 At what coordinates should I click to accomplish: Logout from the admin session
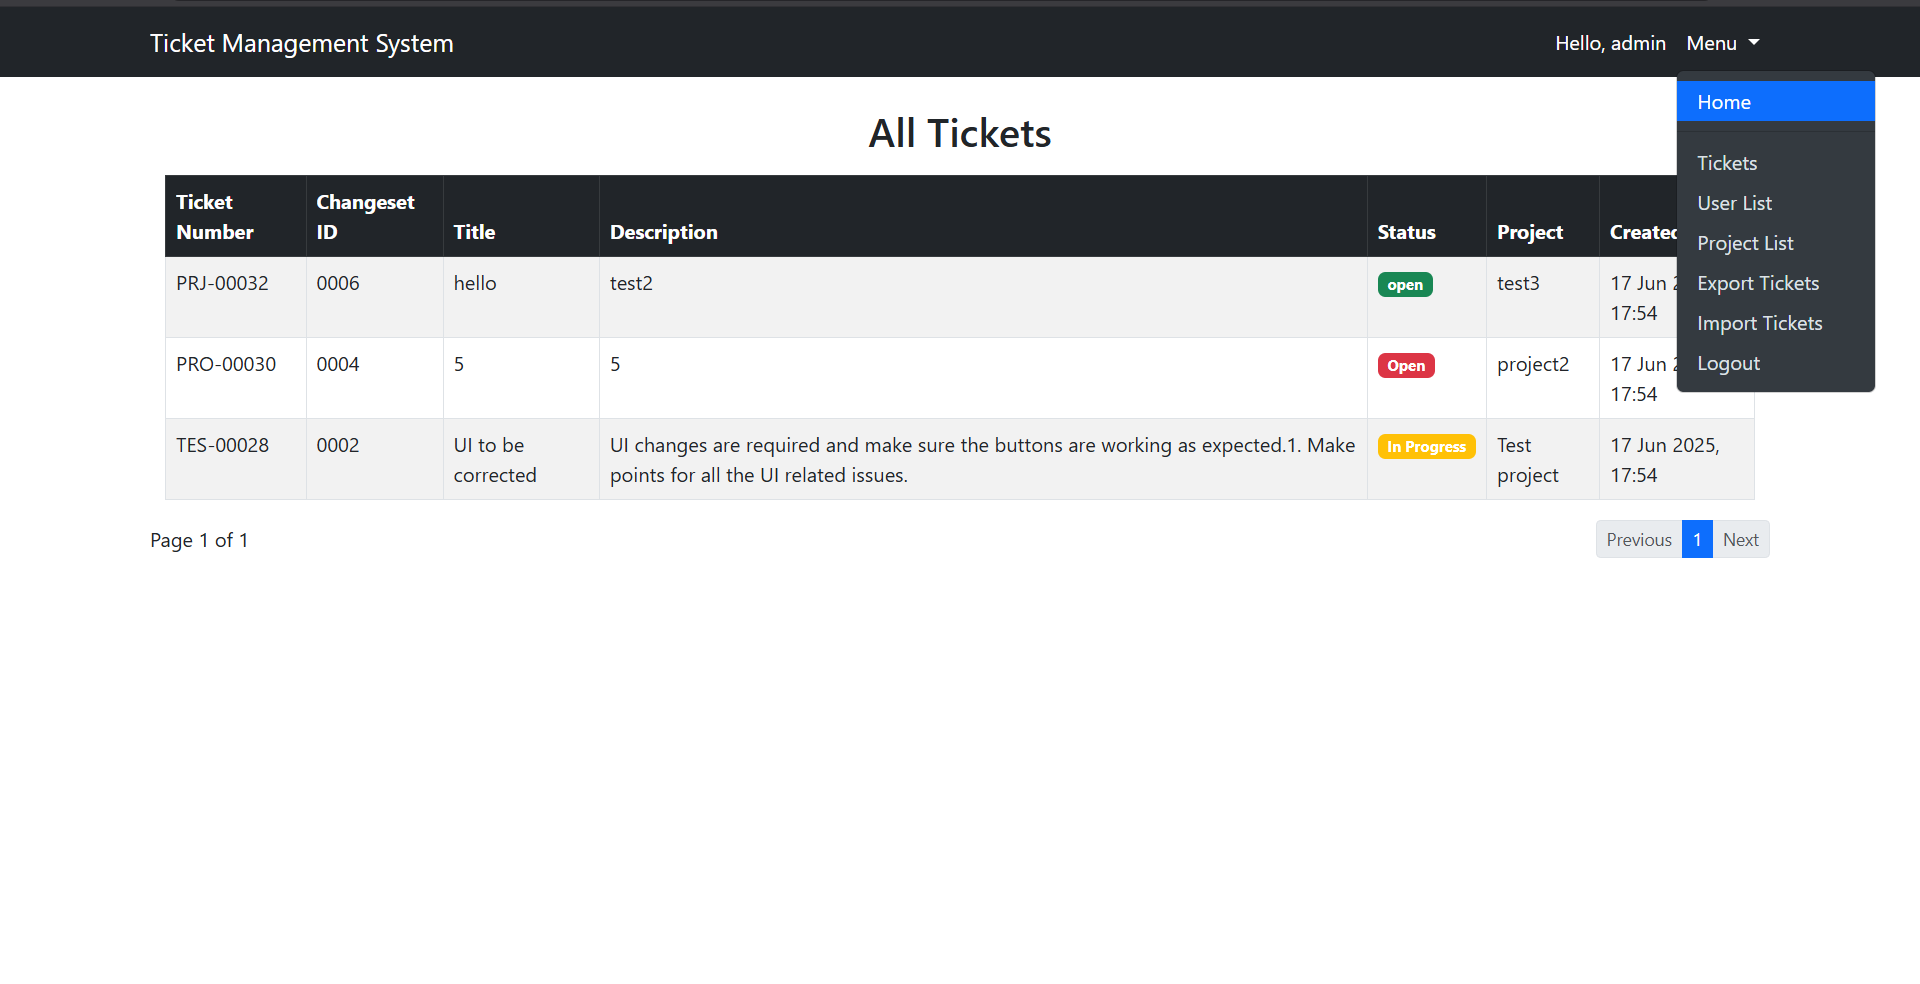[1728, 362]
